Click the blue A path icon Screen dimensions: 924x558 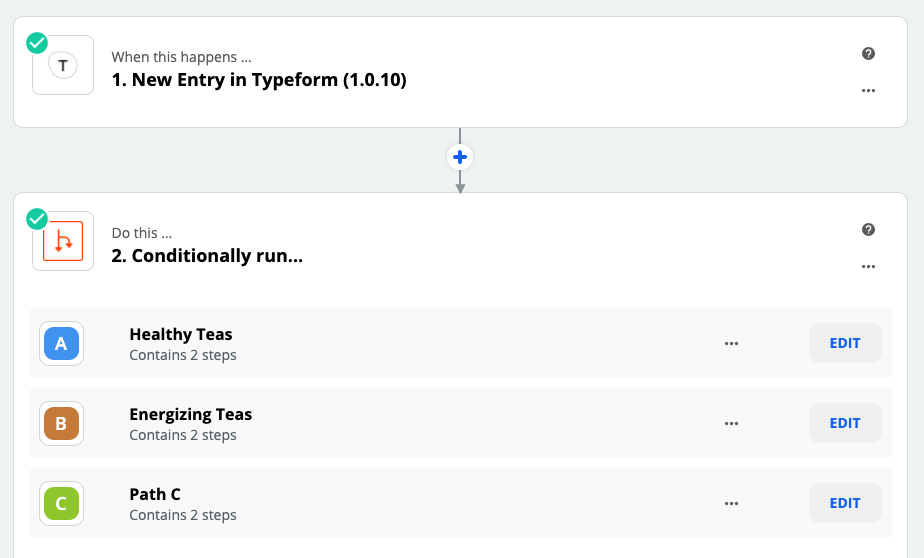[61, 344]
